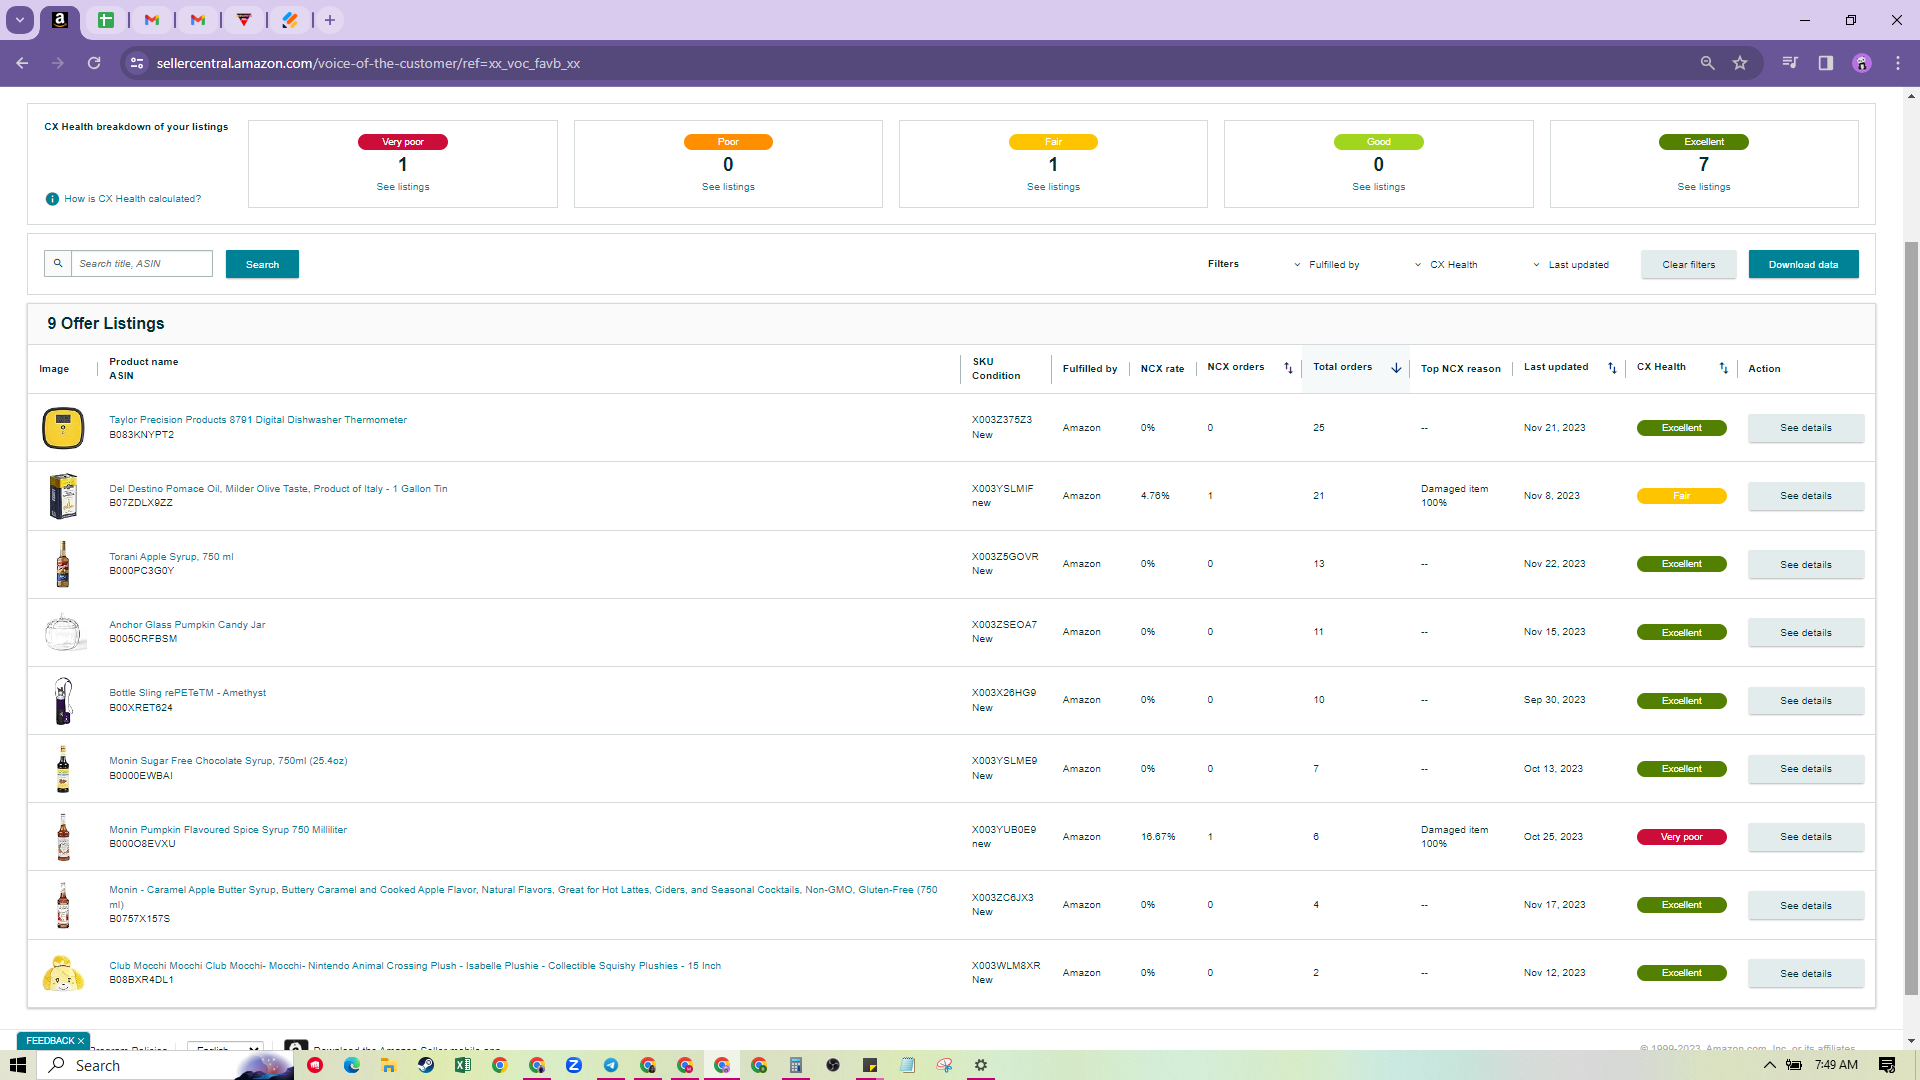Image resolution: width=1920 pixels, height=1080 pixels.
Task: Click the Download data button
Action: click(1803, 264)
